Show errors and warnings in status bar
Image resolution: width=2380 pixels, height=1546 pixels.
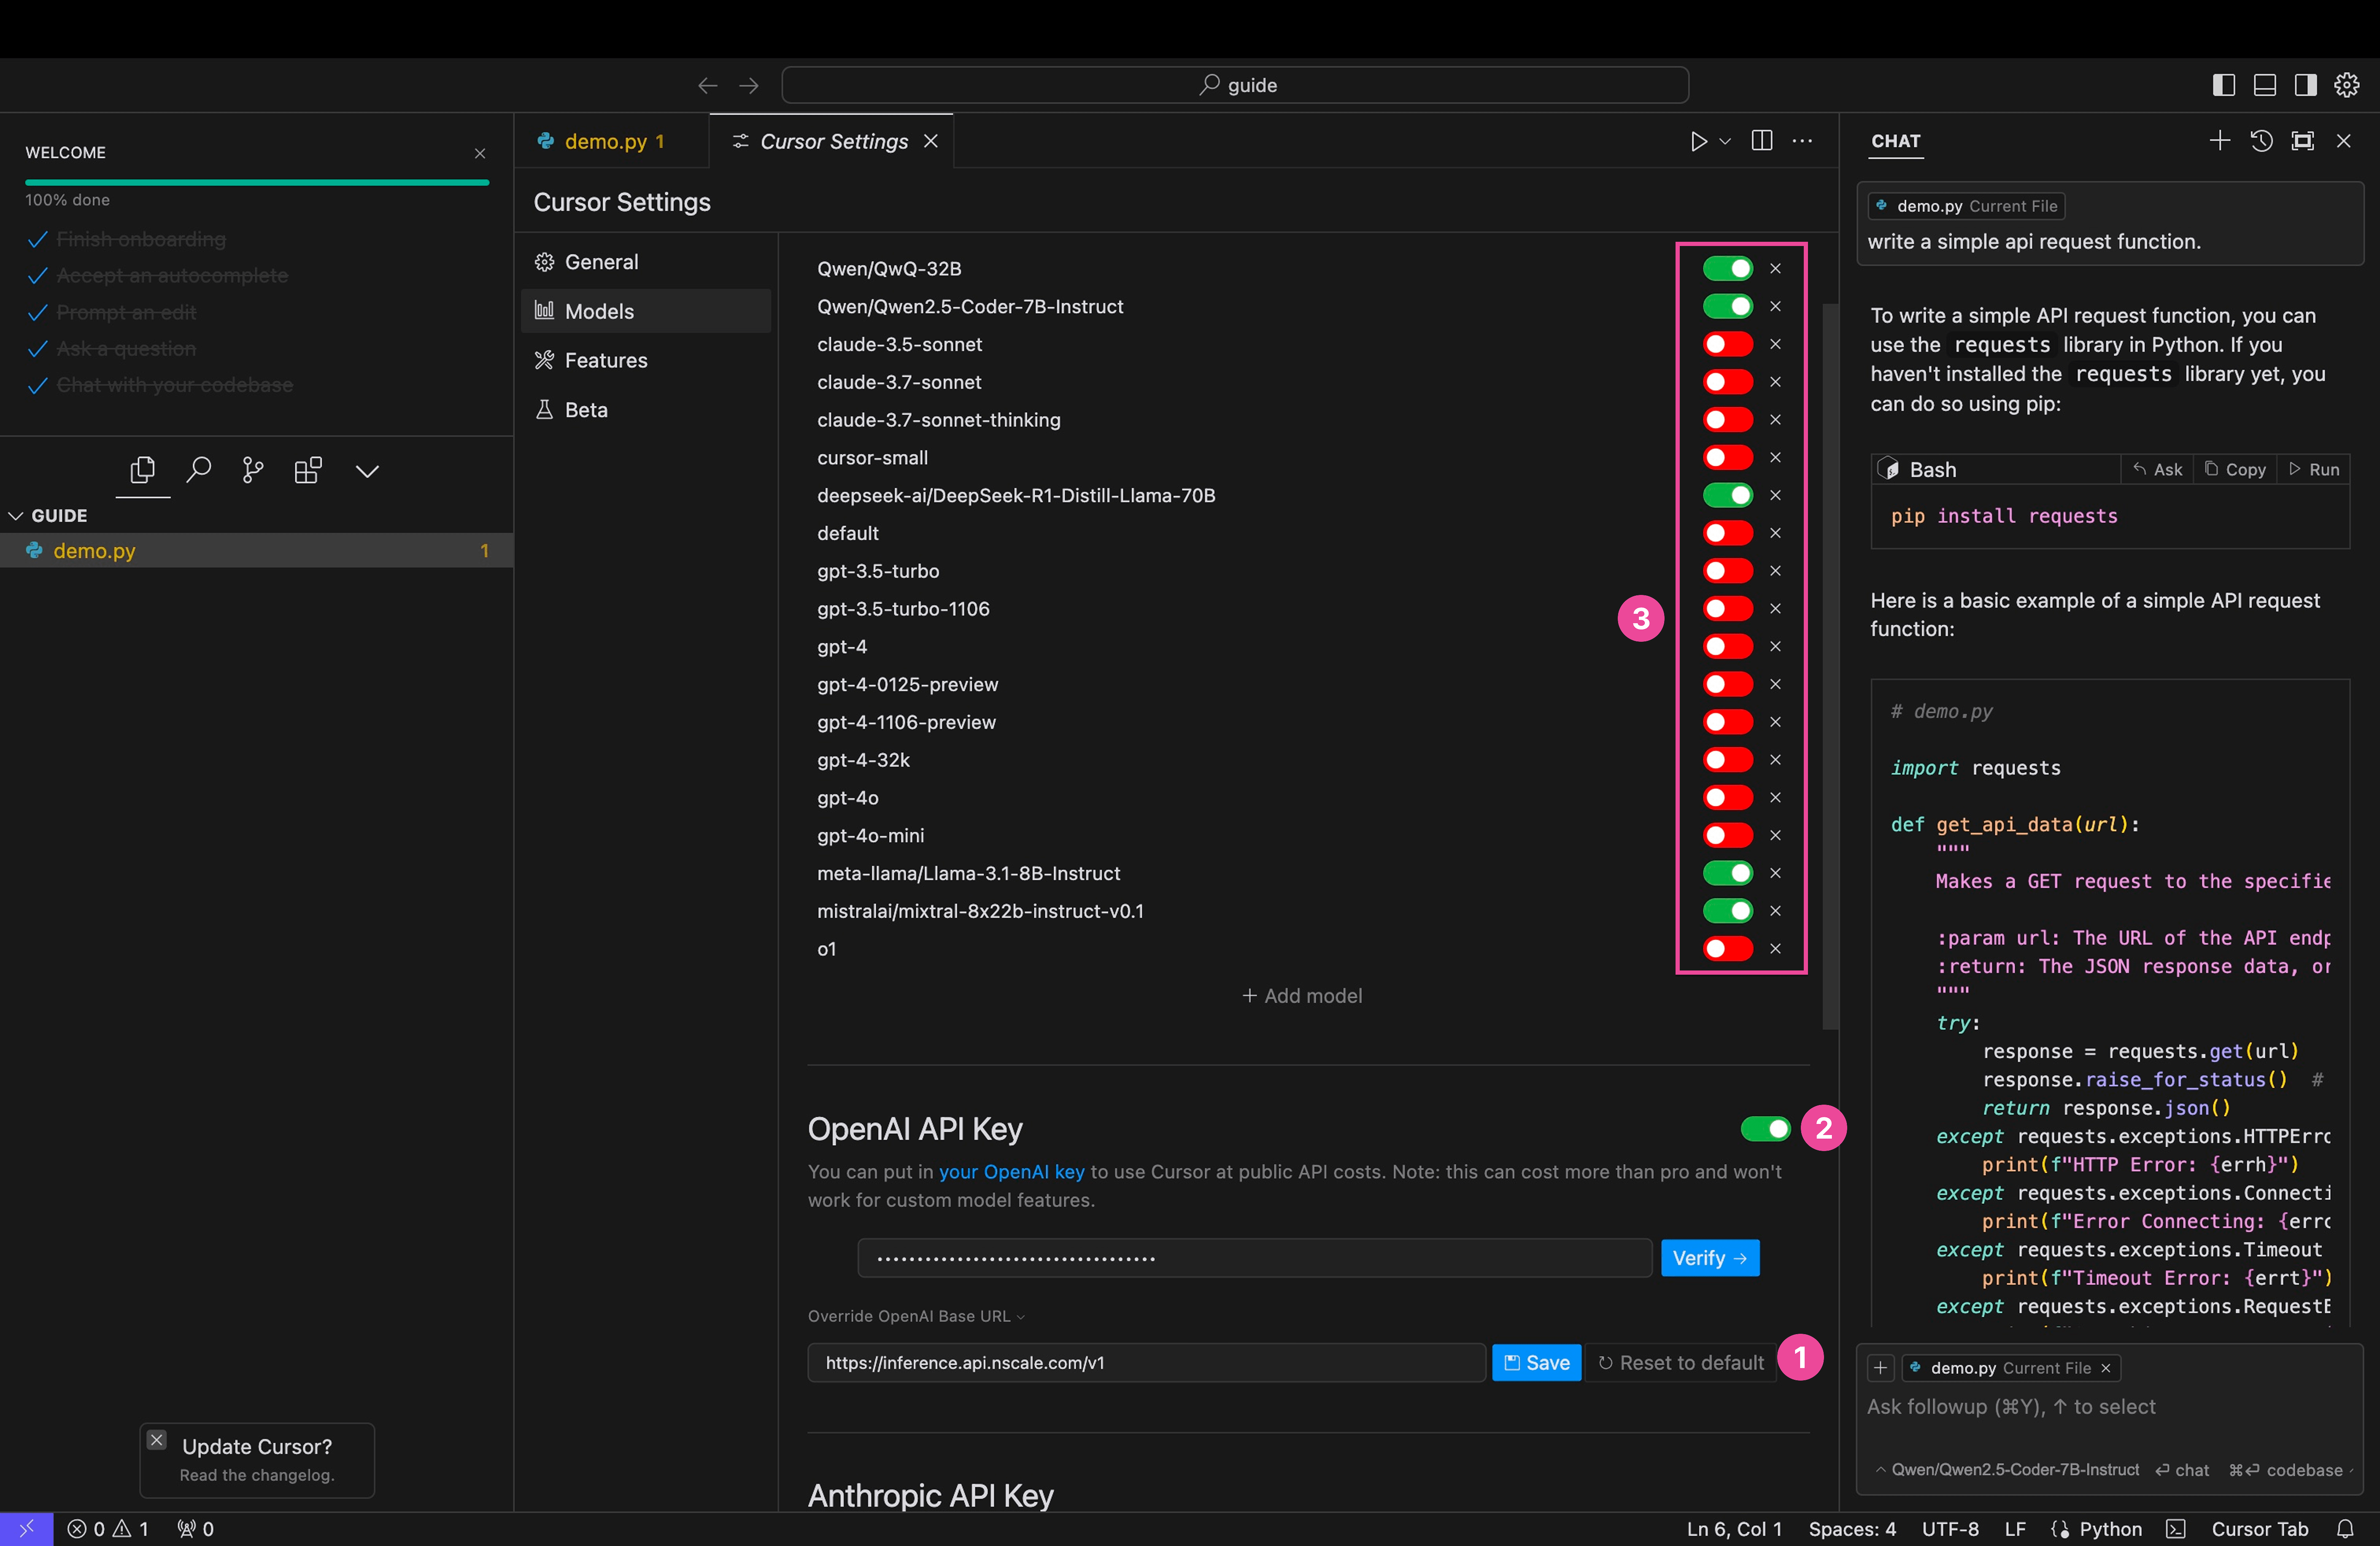pyautogui.click(x=108, y=1529)
